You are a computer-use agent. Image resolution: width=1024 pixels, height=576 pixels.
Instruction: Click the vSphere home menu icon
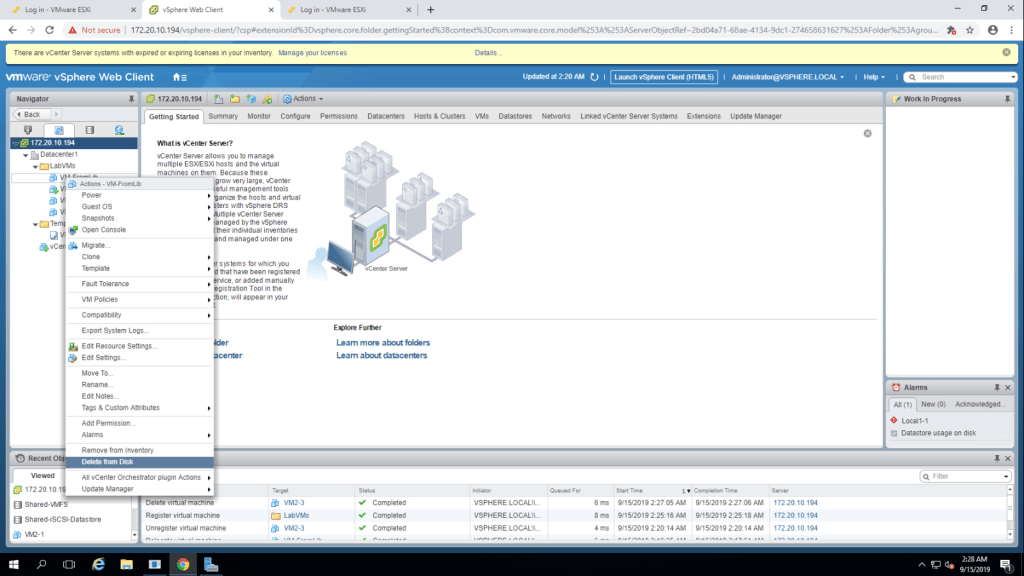[x=179, y=77]
